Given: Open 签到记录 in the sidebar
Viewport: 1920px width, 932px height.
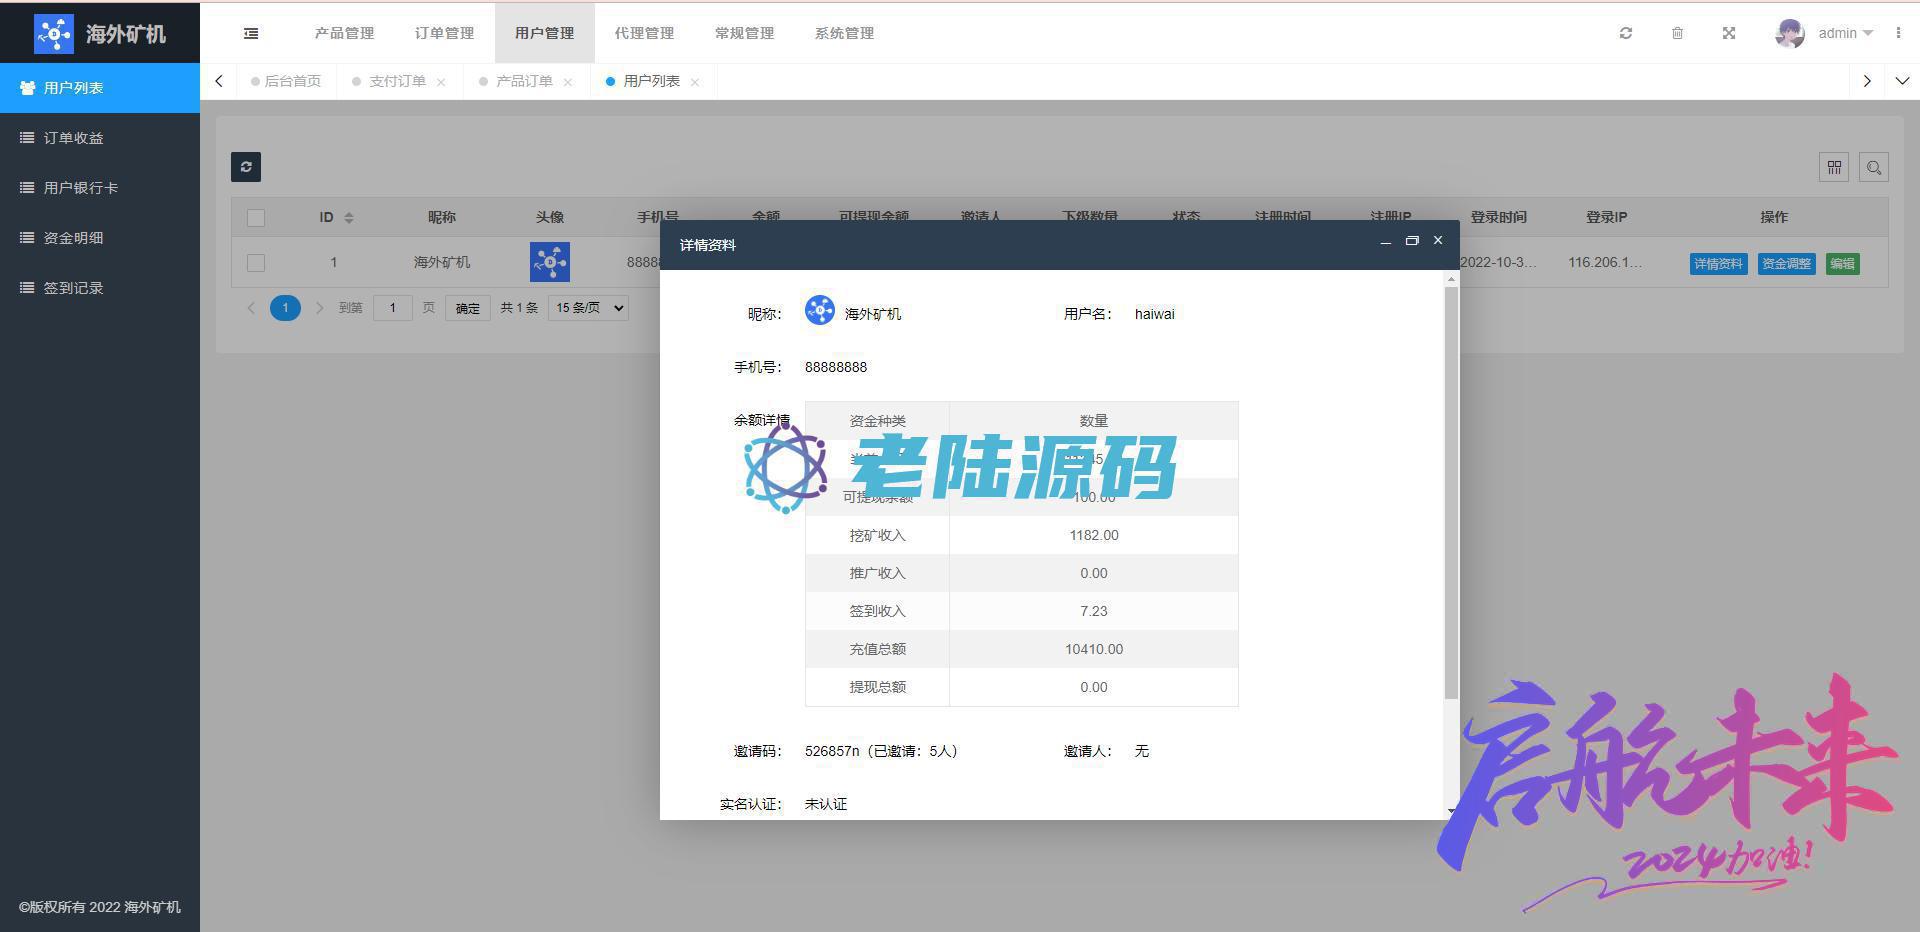Looking at the screenshot, I should (x=100, y=288).
